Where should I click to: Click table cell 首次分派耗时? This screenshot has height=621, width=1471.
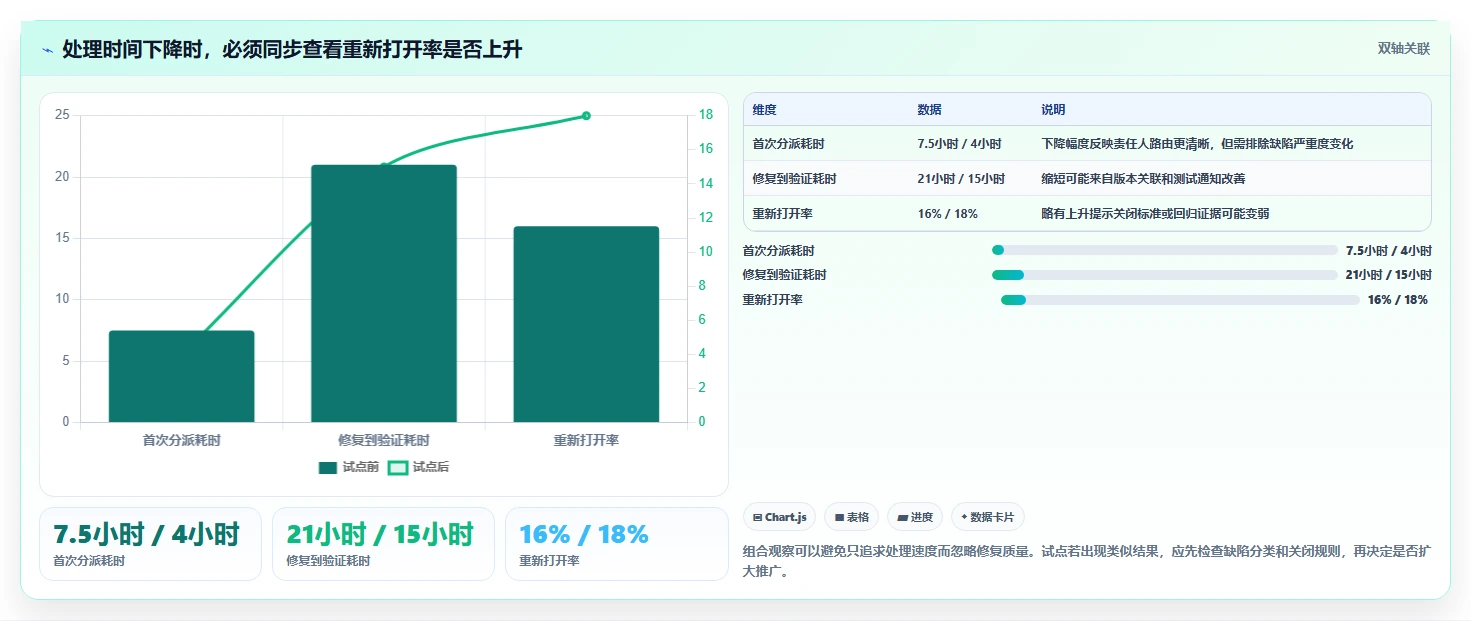789,144
